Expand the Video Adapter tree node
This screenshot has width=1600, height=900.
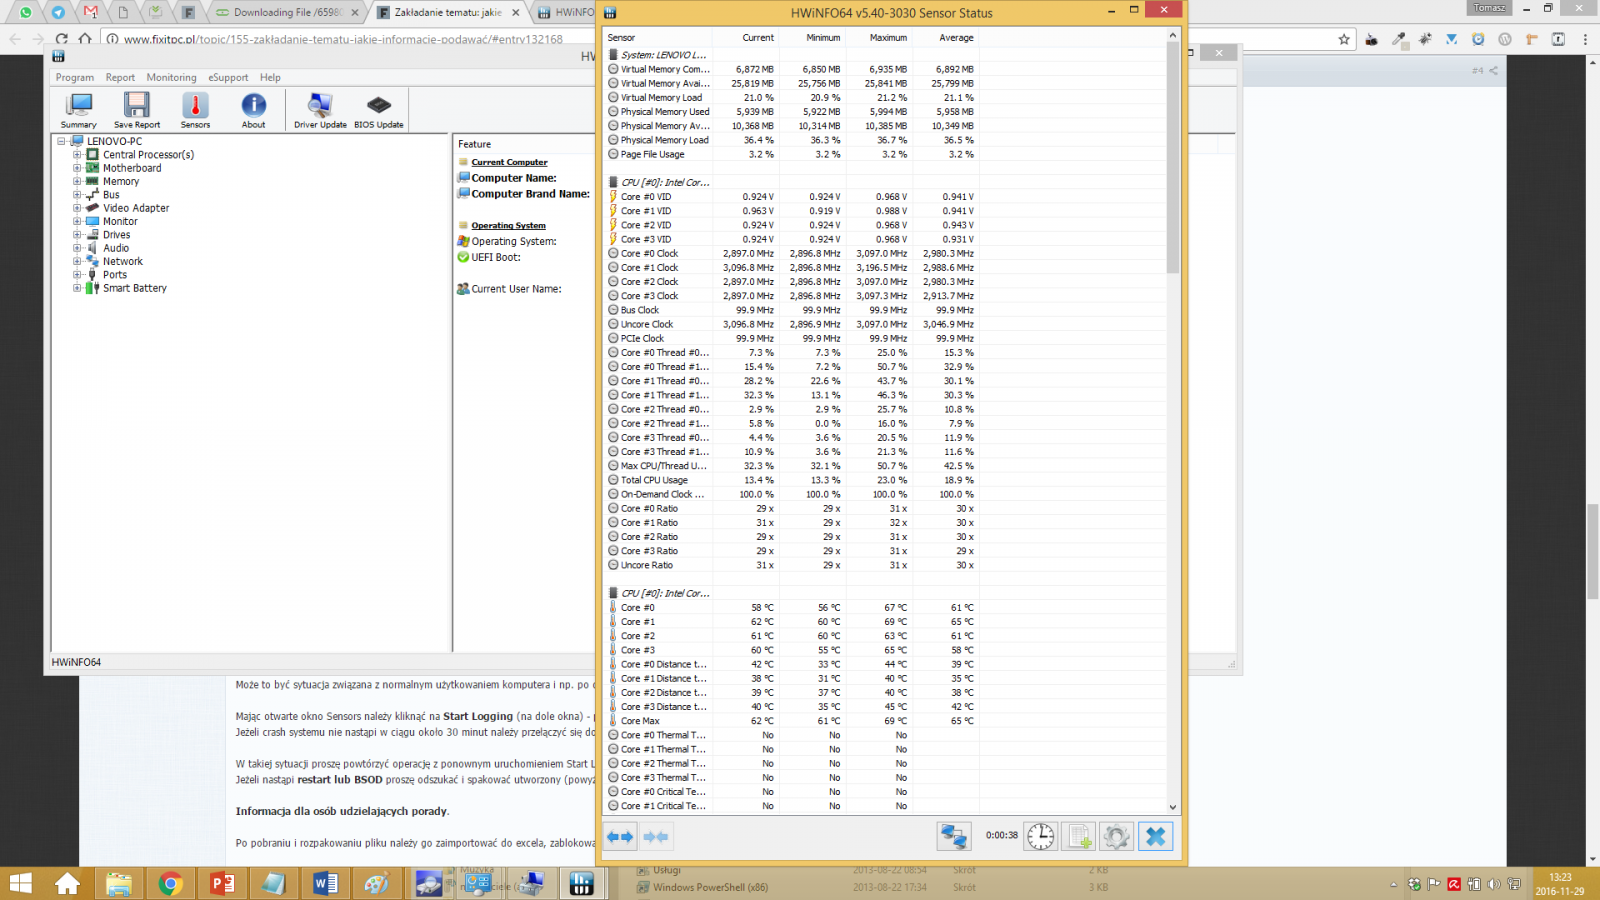[77, 208]
